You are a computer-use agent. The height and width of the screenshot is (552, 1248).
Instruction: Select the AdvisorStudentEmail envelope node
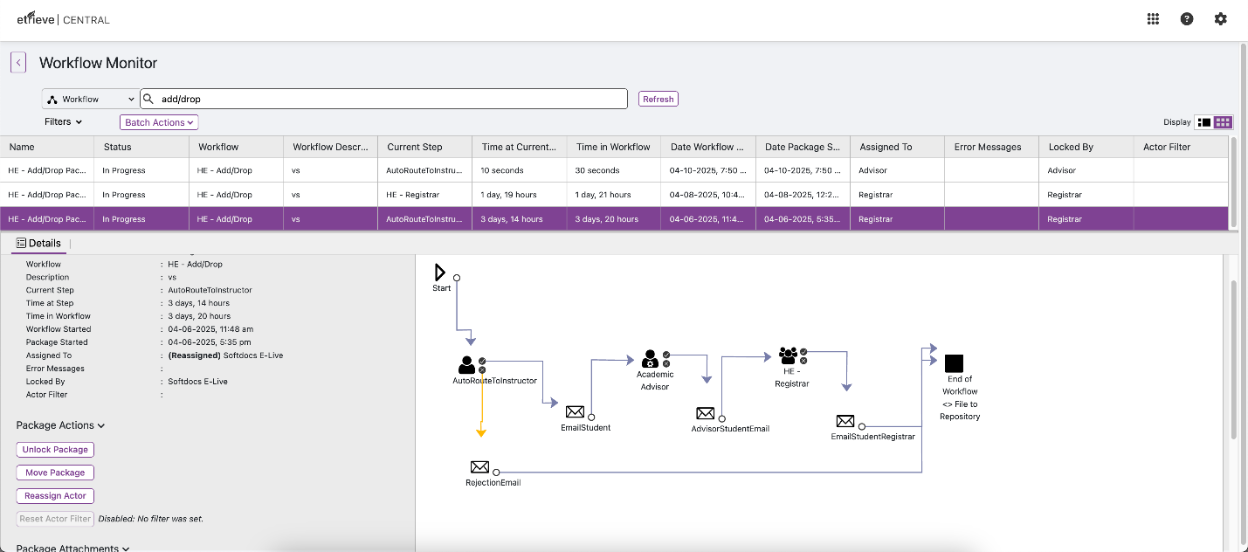[x=705, y=413]
